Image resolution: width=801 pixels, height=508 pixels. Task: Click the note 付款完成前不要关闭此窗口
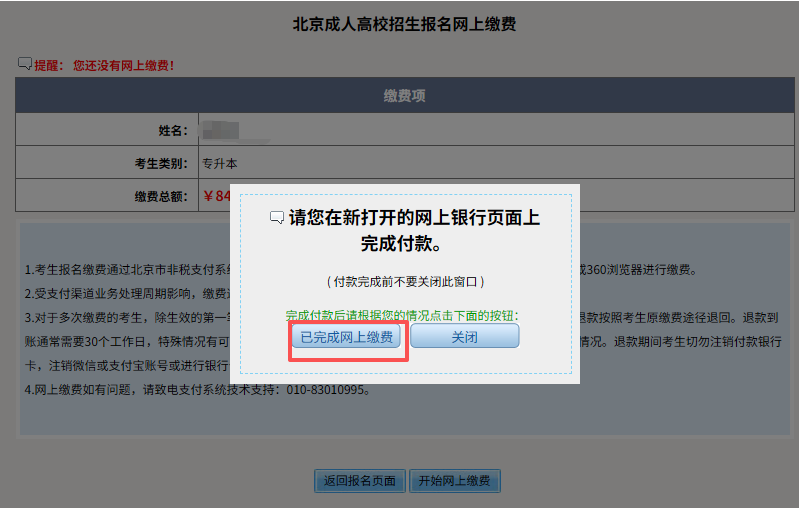405,283
